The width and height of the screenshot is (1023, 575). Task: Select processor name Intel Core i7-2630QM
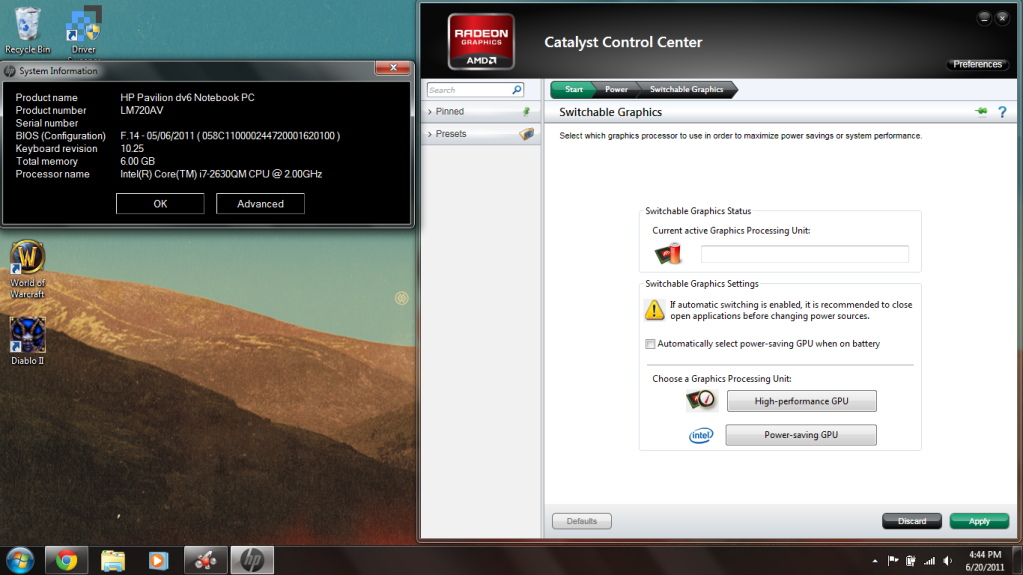[x=221, y=174]
